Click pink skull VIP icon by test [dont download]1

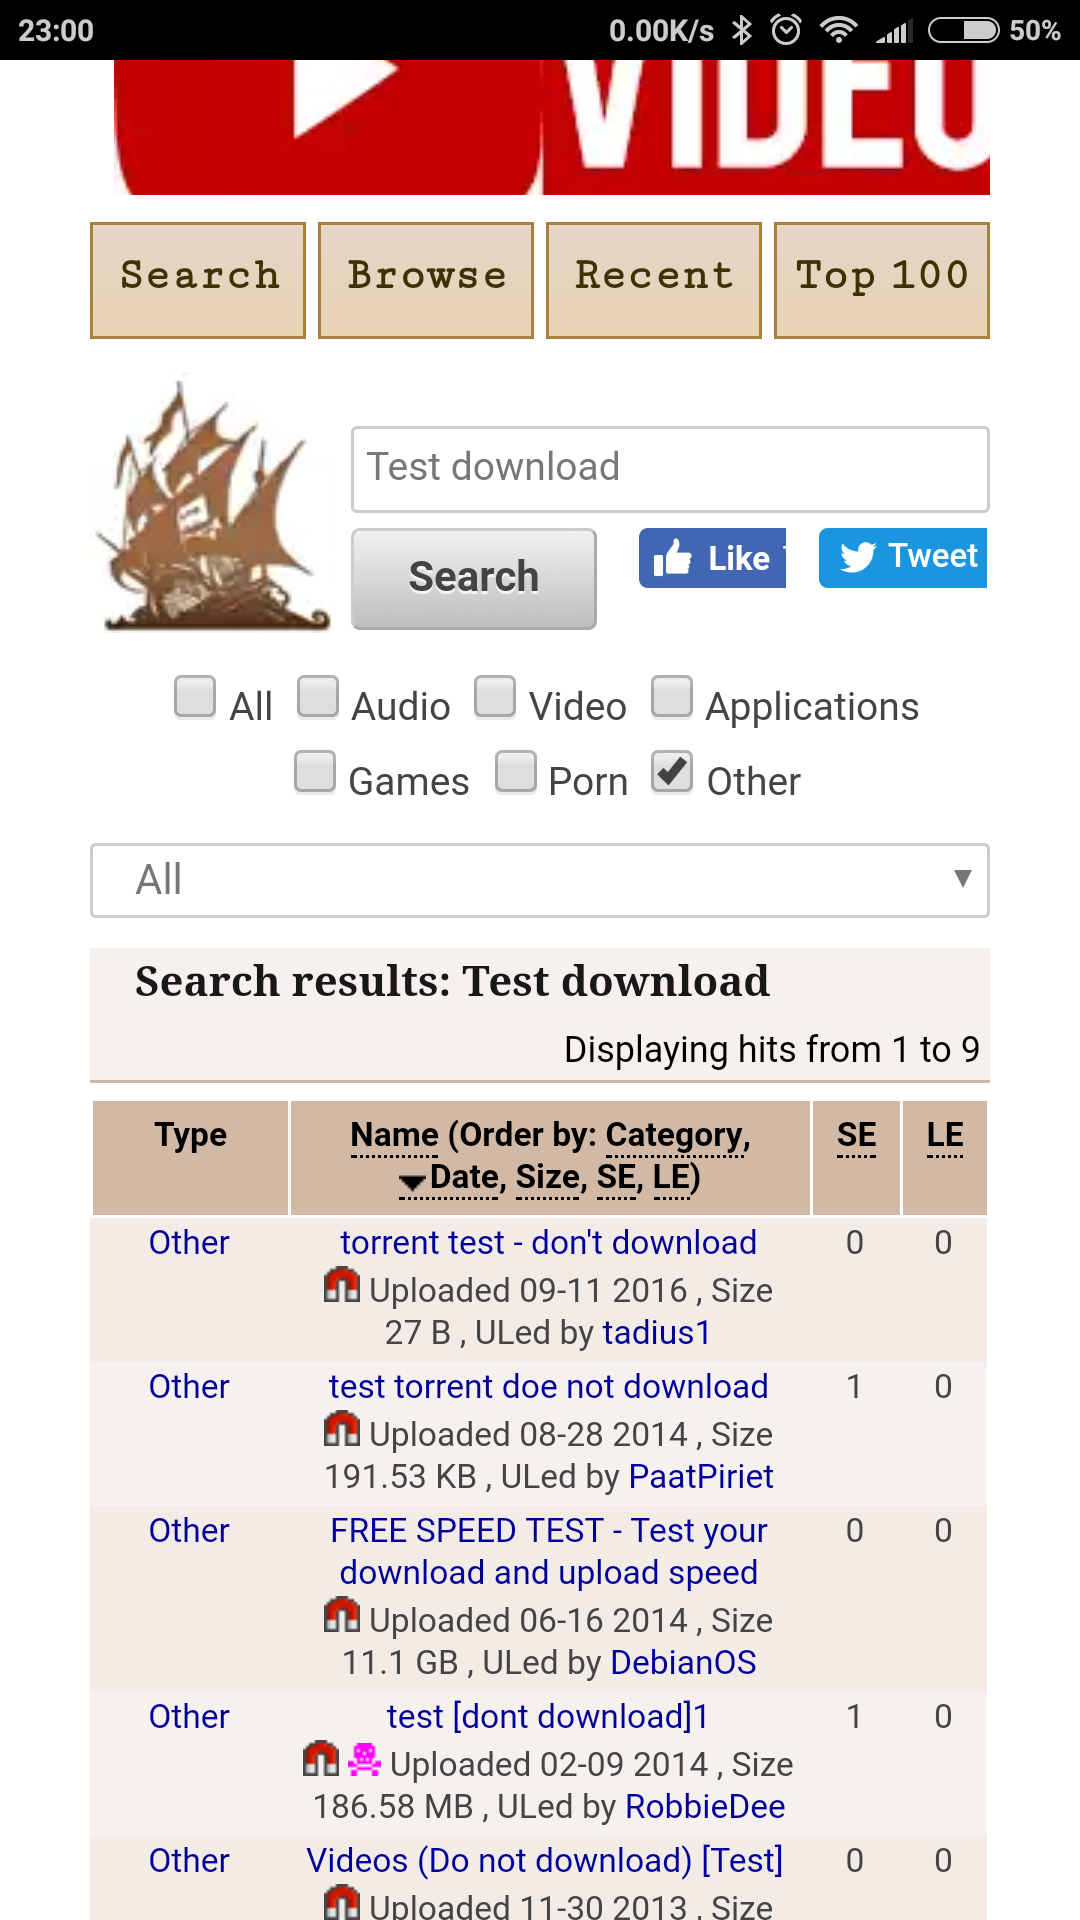point(364,1759)
